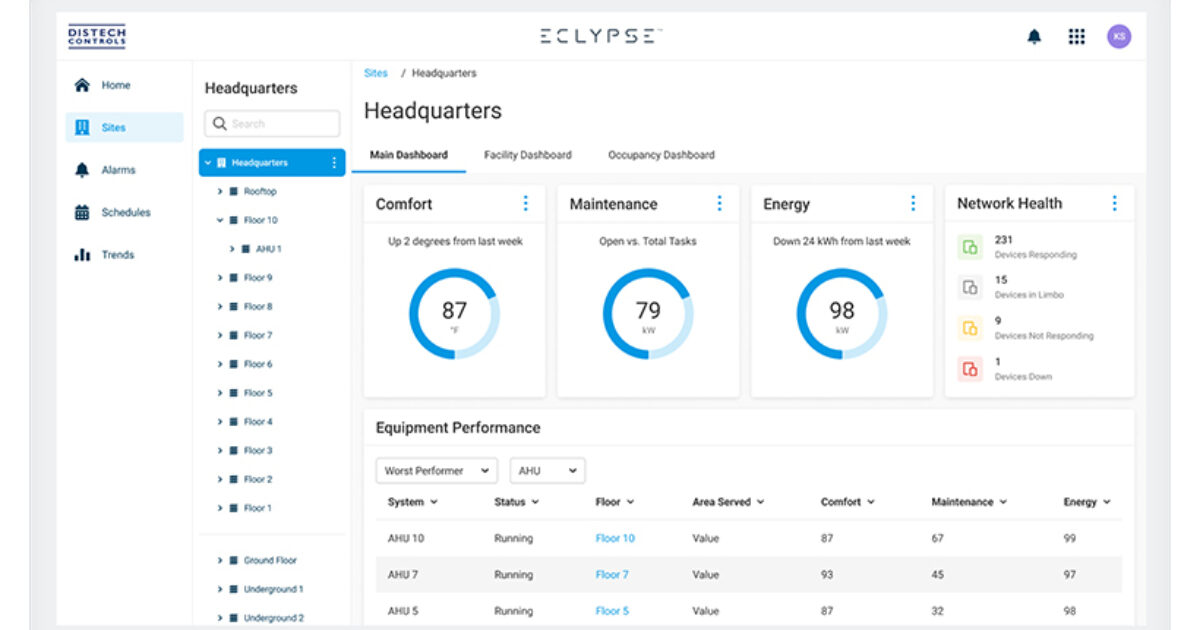Viewport: 1200px width, 630px height.
Task: Click the Sites breadcrumb link
Action: (375, 72)
